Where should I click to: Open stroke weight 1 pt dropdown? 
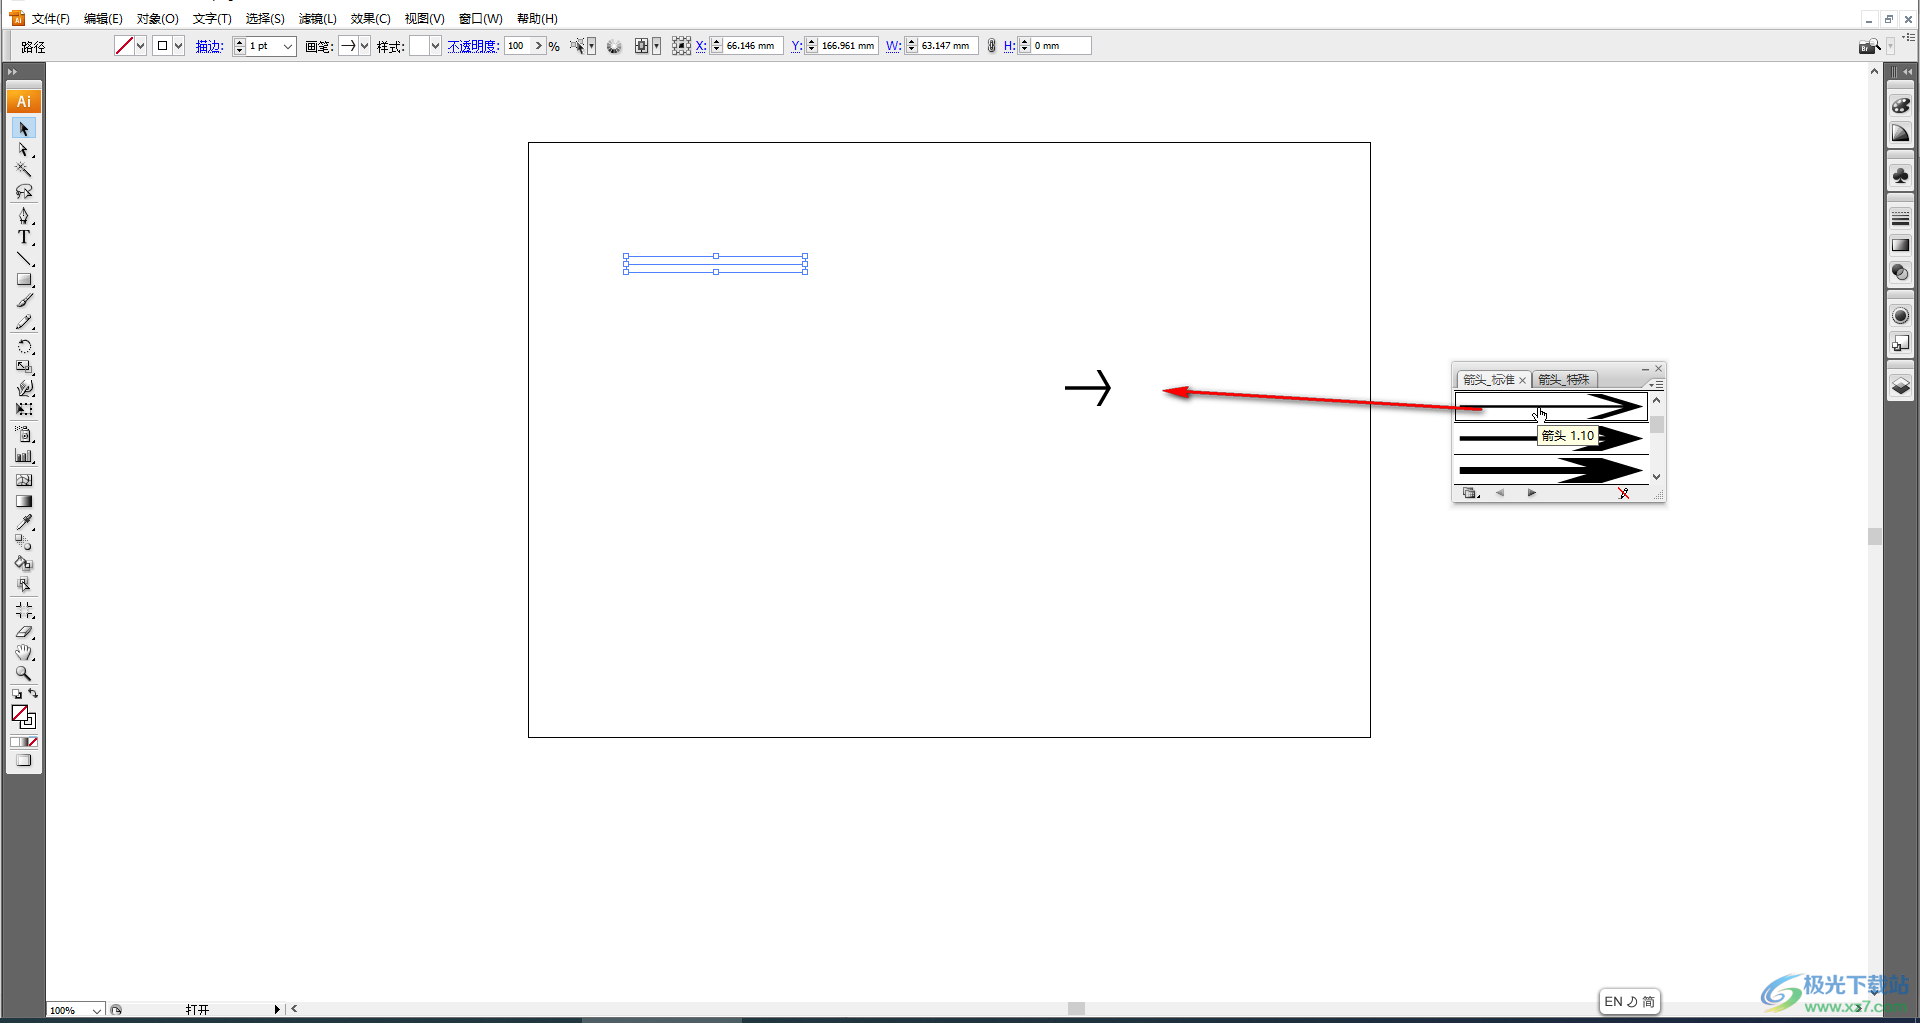(288, 46)
